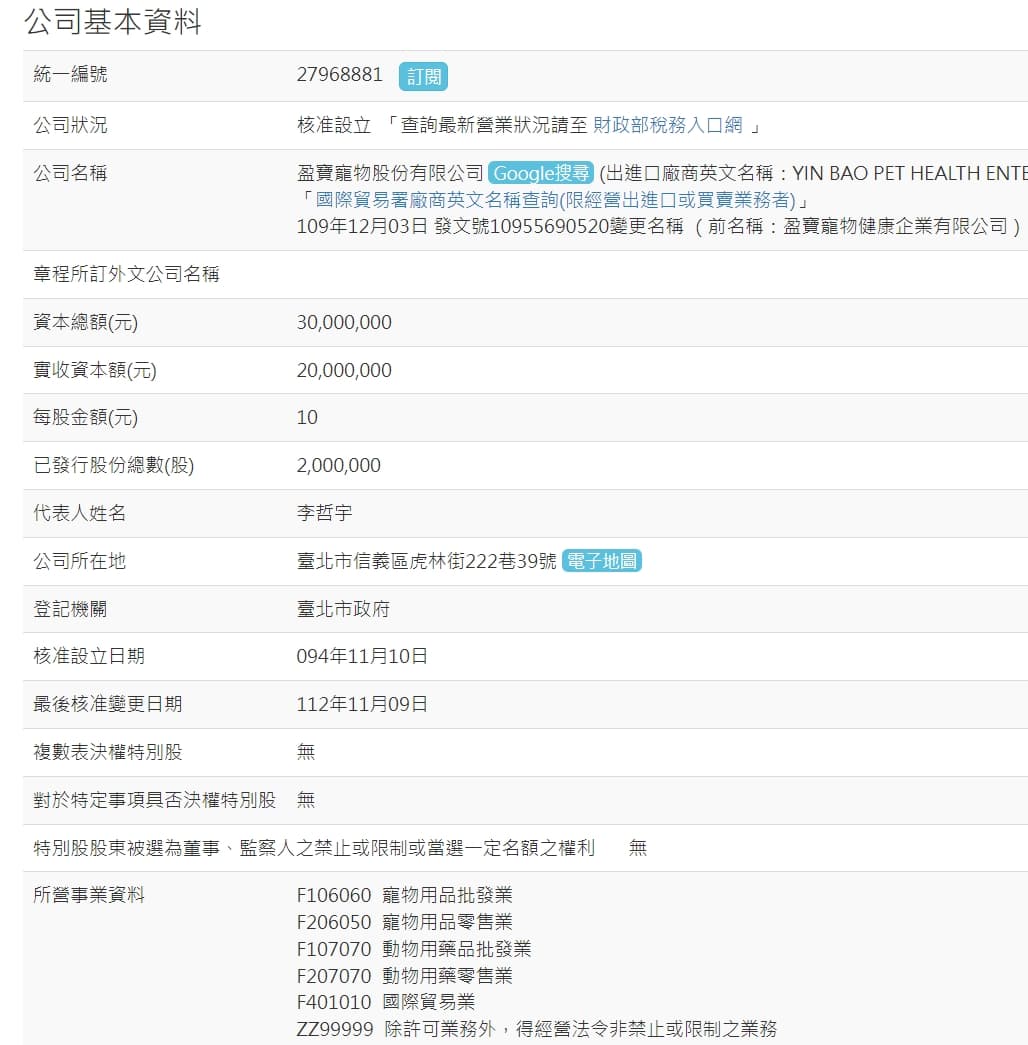Image resolution: width=1028 pixels, height=1045 pixels.
Task: Click the 核准設立 status text
Action: (334, 125)
